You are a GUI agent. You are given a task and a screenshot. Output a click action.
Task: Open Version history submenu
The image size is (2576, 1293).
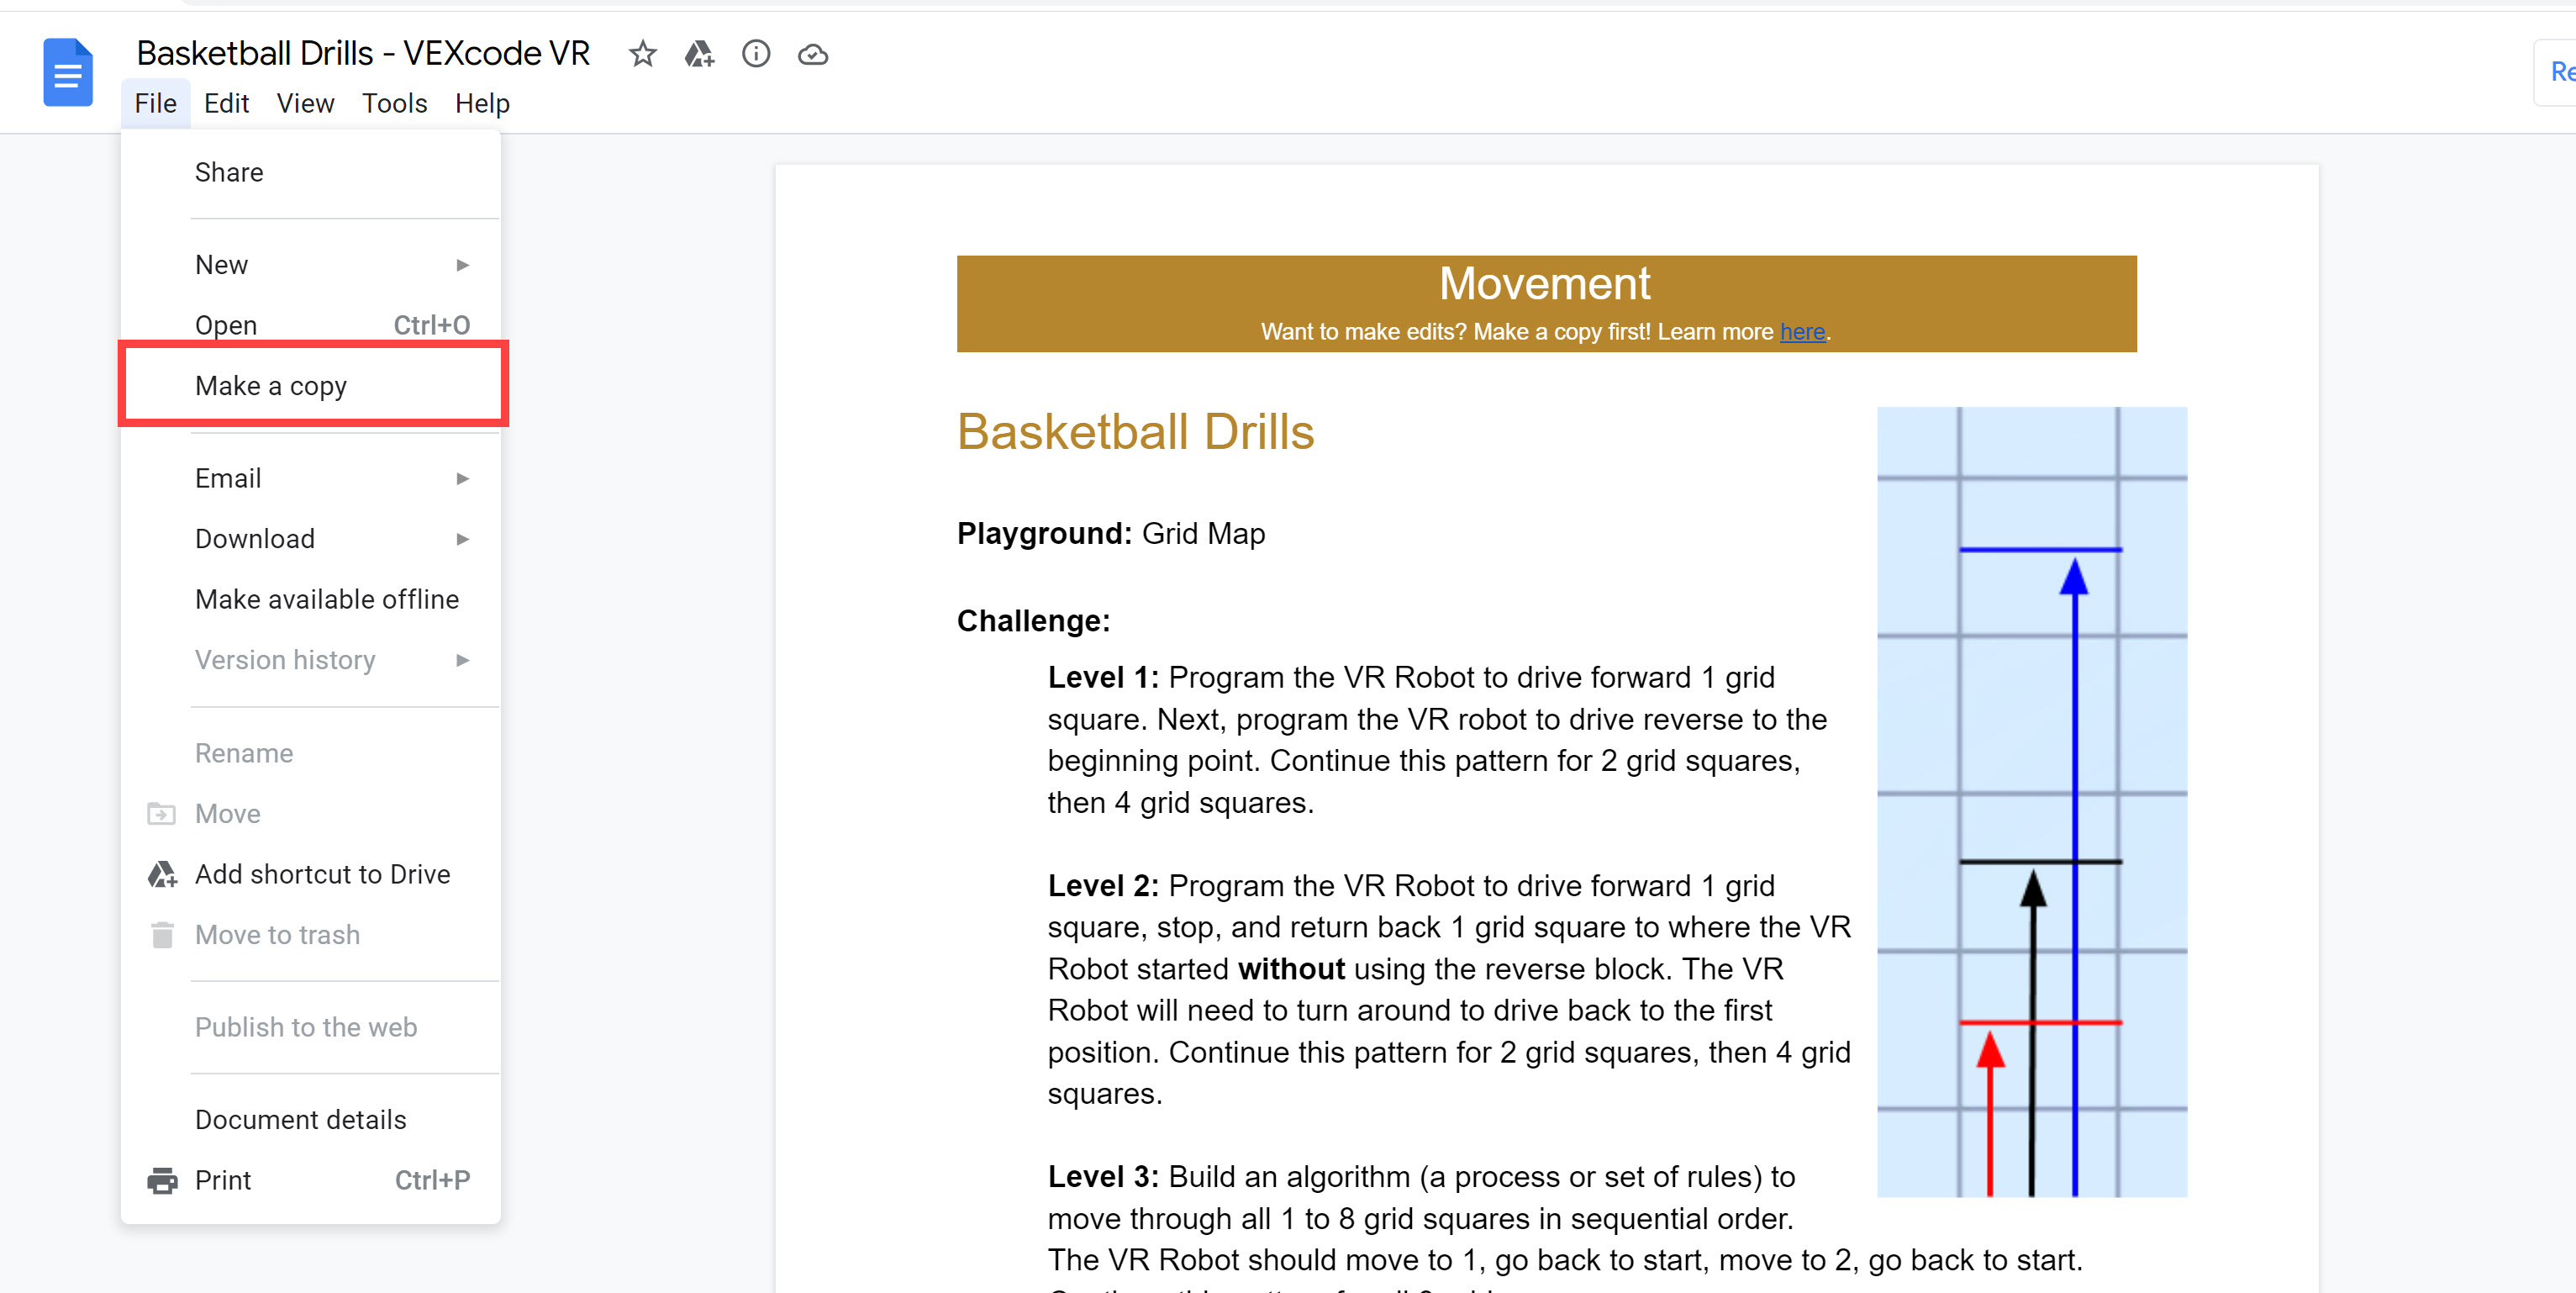point(462,660)
